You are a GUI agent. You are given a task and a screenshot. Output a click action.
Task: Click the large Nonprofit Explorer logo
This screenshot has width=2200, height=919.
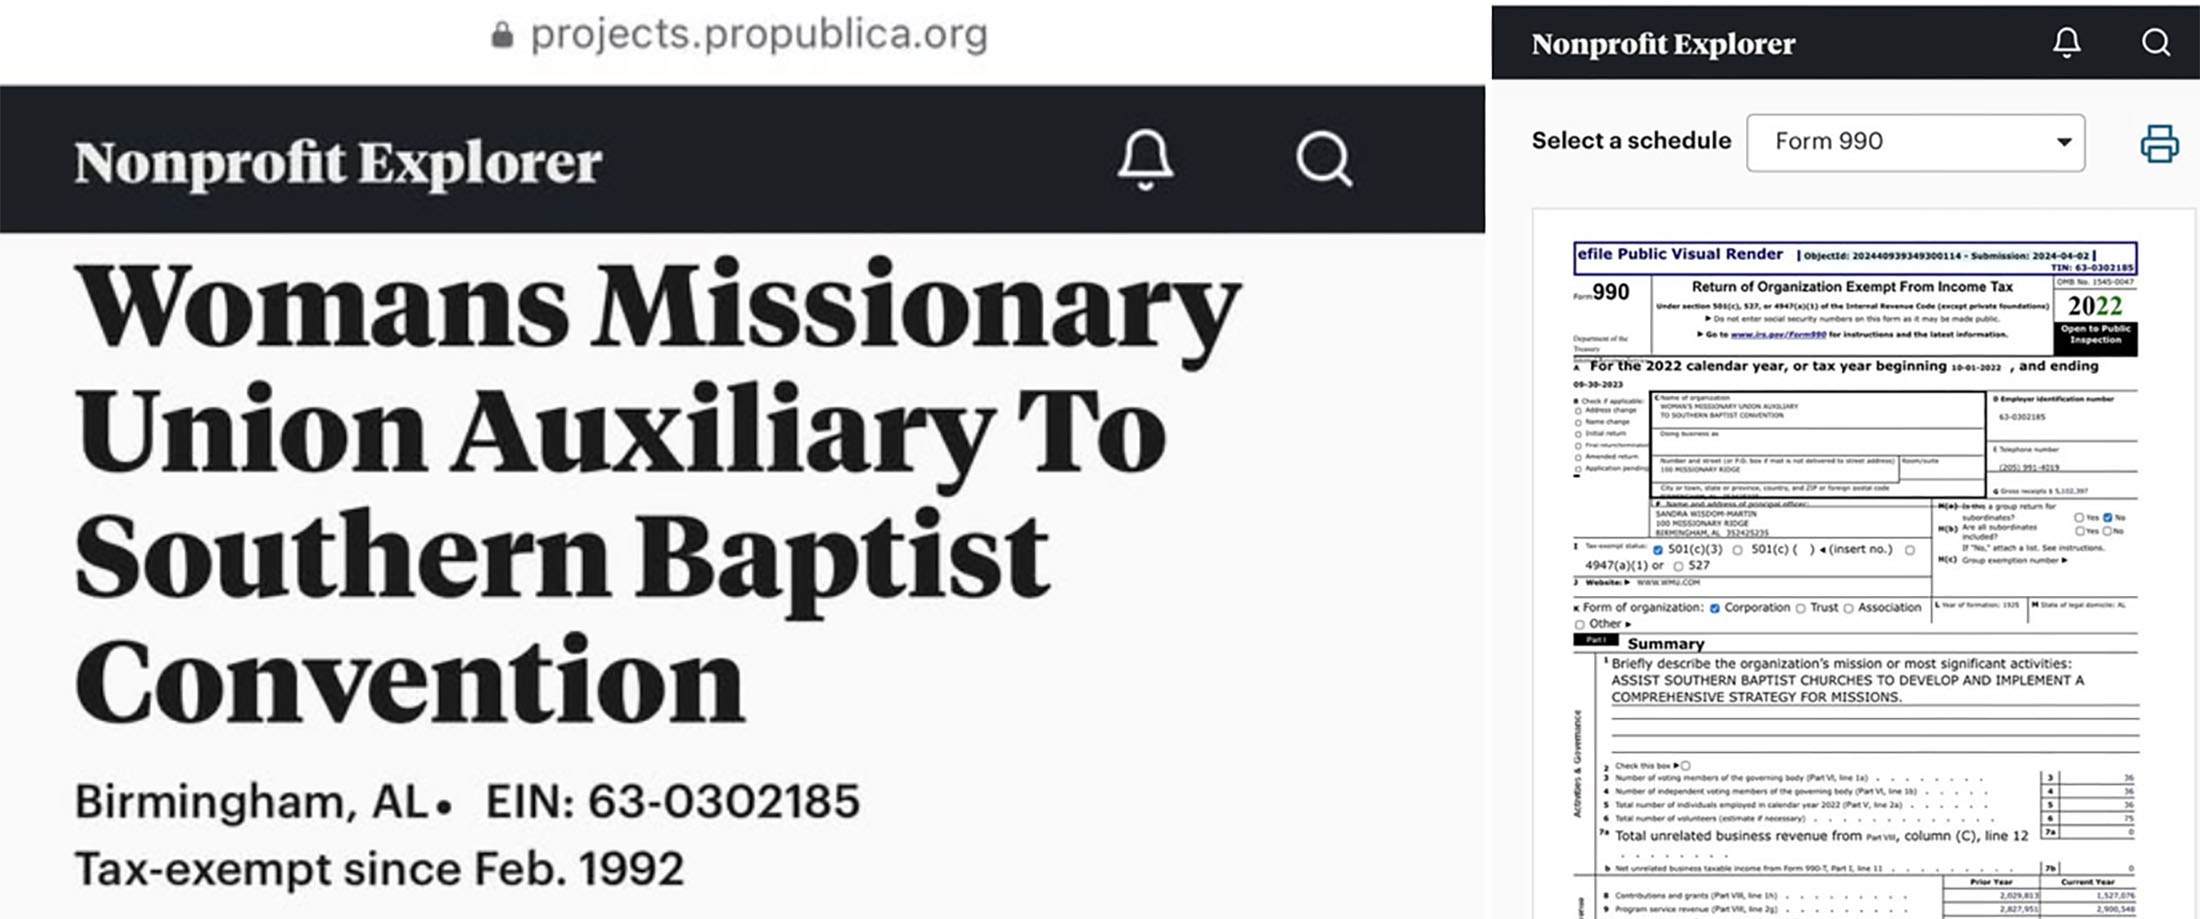click(x=338, y=162)
